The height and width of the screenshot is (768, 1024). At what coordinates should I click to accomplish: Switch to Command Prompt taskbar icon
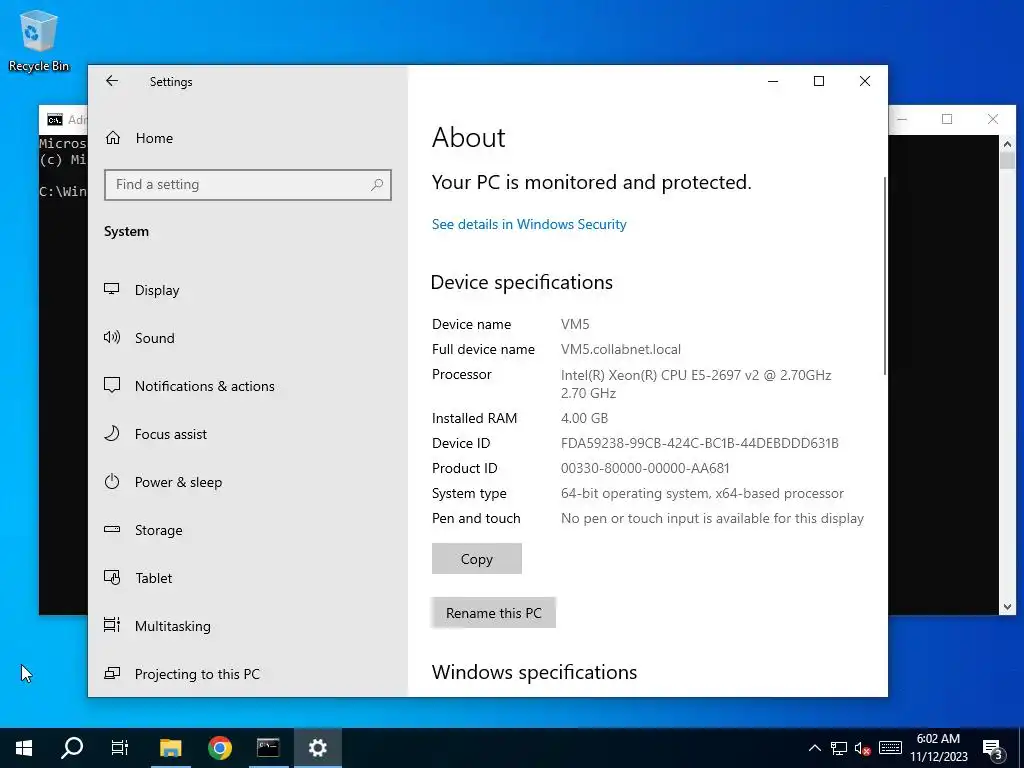pyautogui.click(x=268, y=748)
